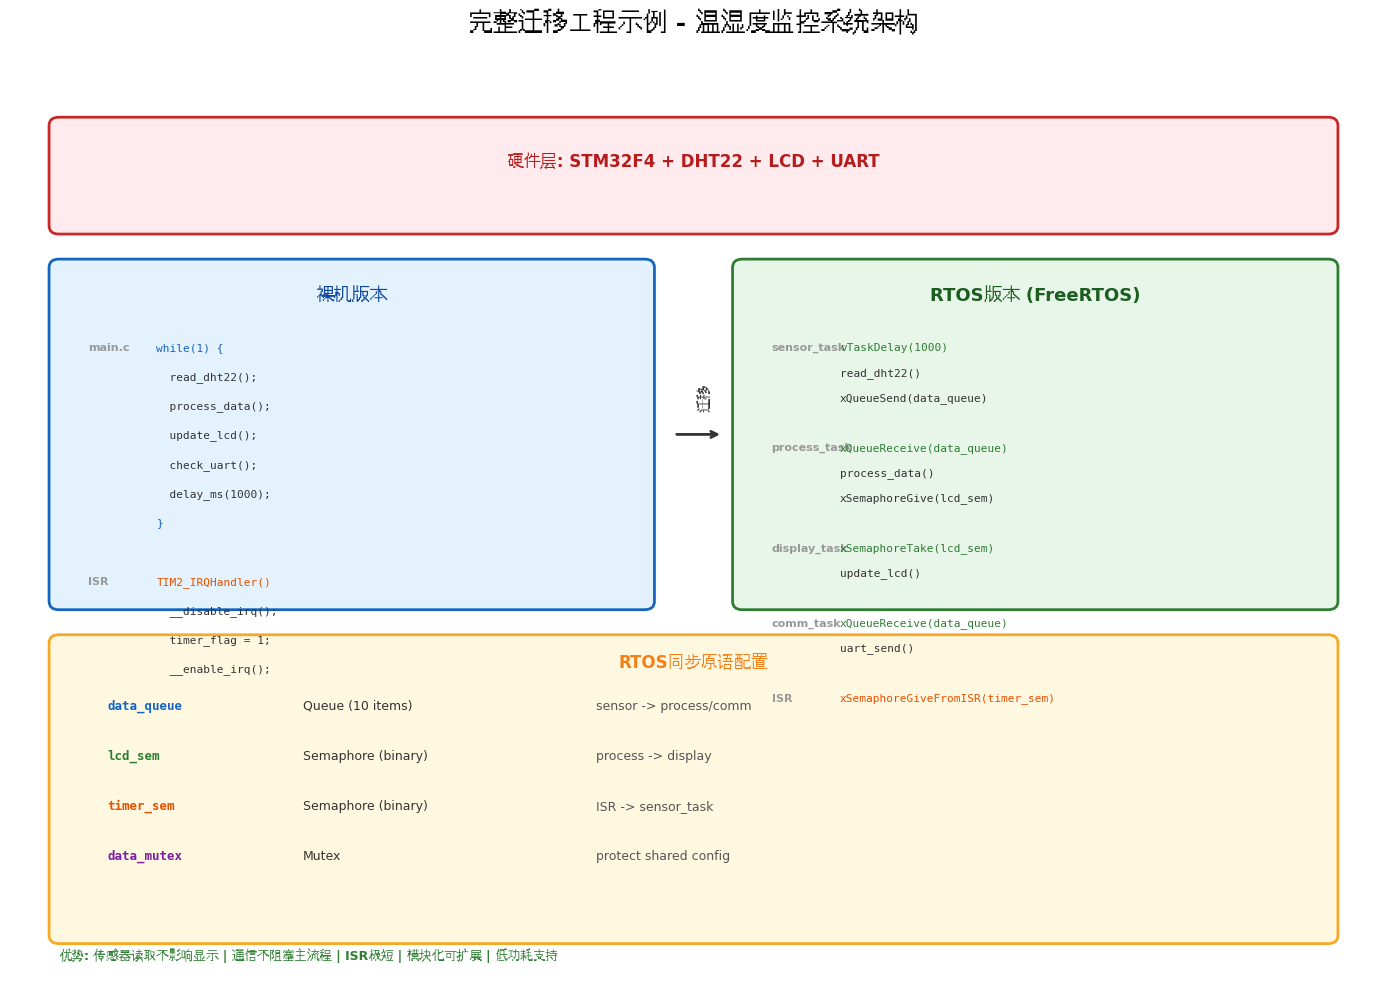Click the "while(1) {" code line
This screenshot has width=1387, height=987.
coord(190,348)
